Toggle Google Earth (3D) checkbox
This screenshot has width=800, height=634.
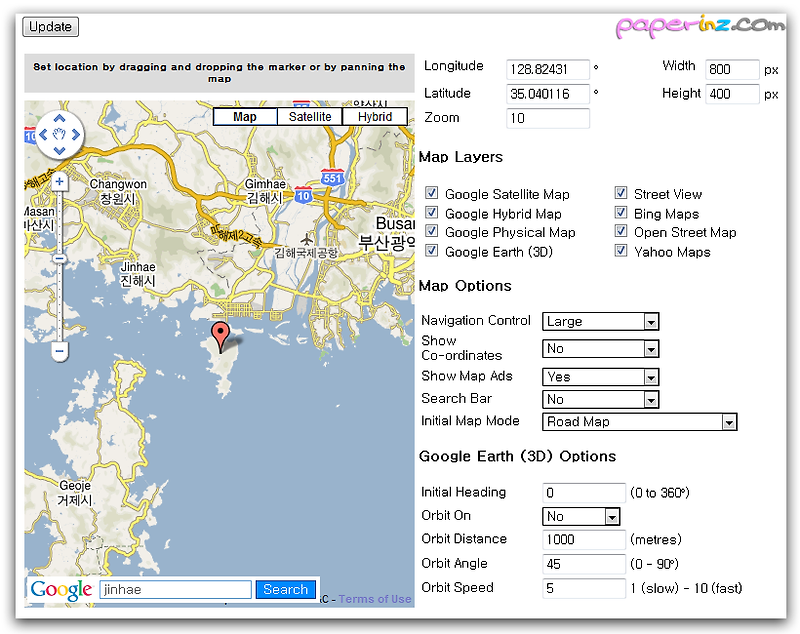tap(432, 250)
